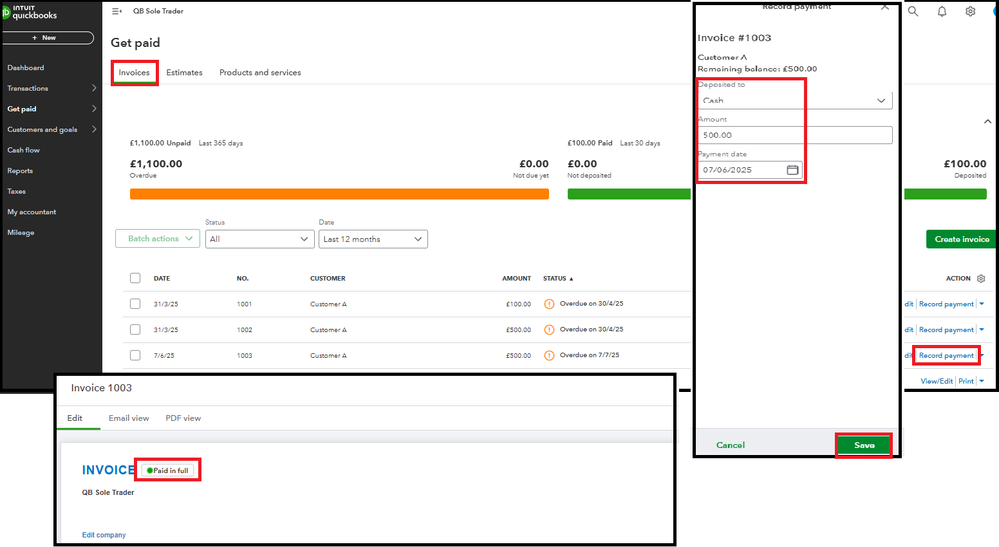Record payment for invoice 1003
The width and height of the screenshot is (999, 547).
(946, 355)
